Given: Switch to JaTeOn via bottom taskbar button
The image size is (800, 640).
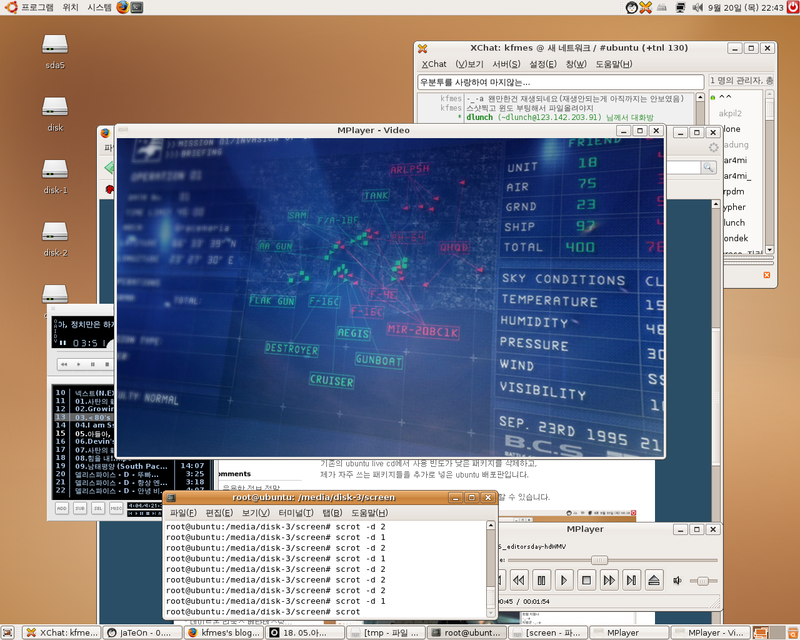Looking at the screenshot, I should (143, 633).
